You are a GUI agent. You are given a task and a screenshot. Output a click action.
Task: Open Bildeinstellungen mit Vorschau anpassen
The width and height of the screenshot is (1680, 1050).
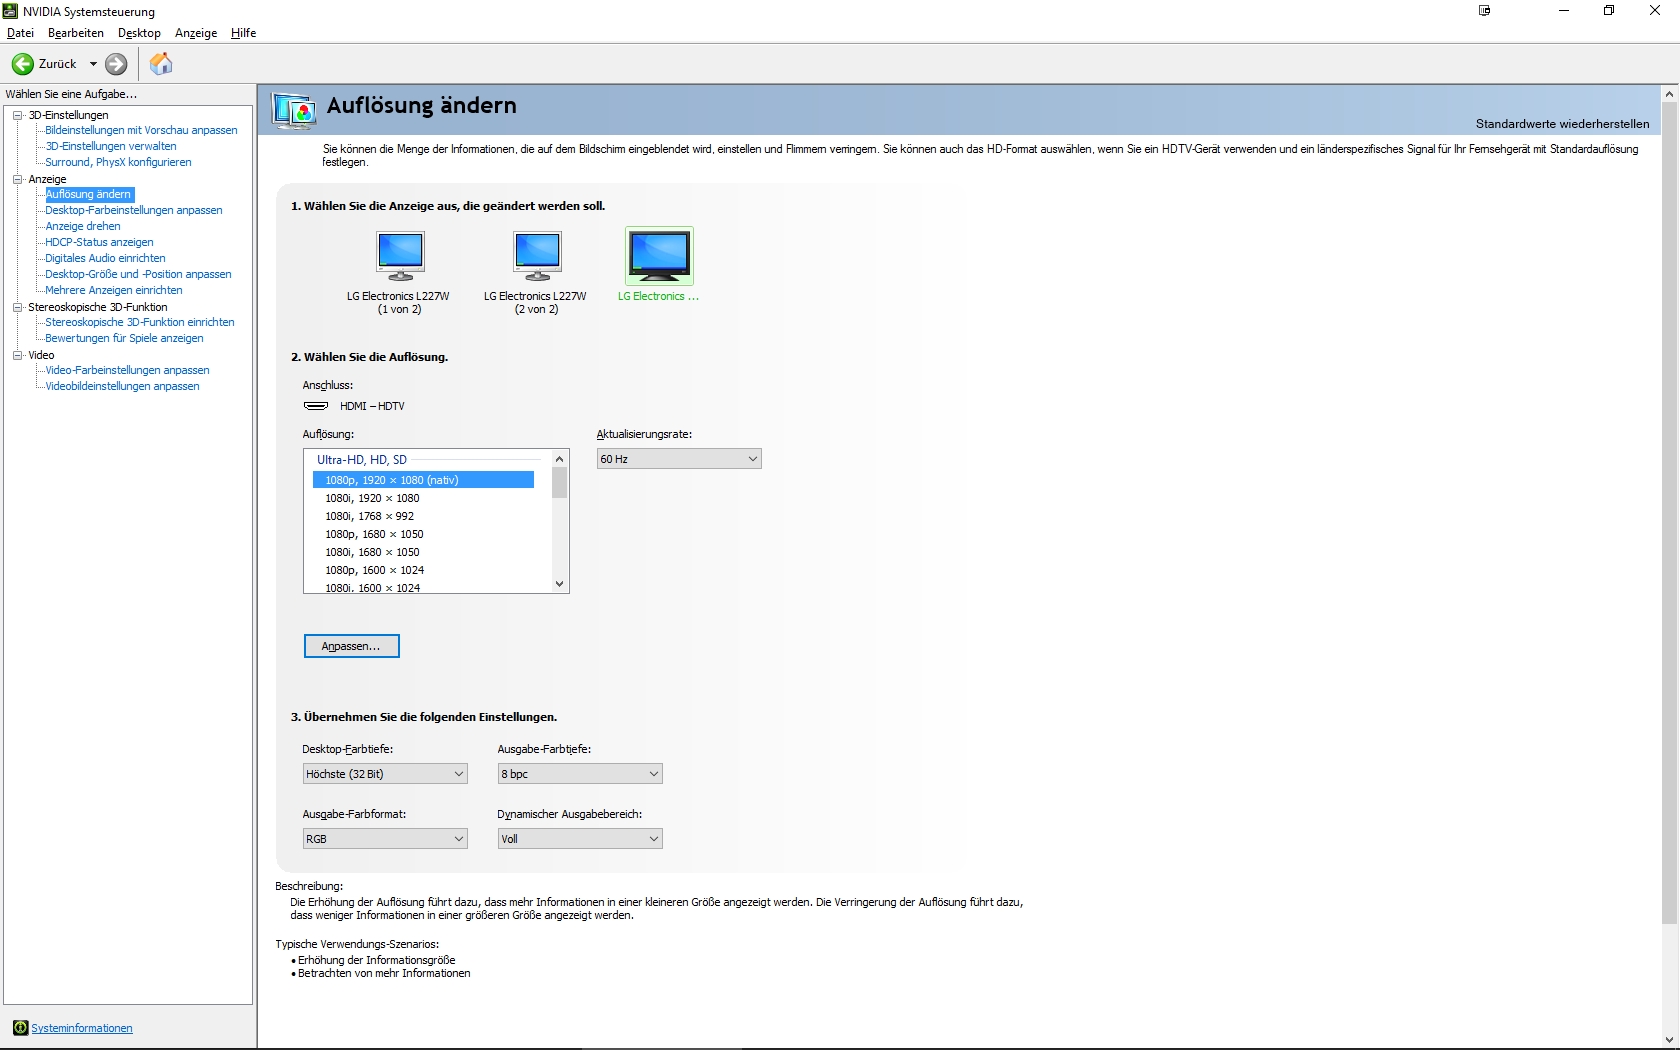click(x=141, y=130)
